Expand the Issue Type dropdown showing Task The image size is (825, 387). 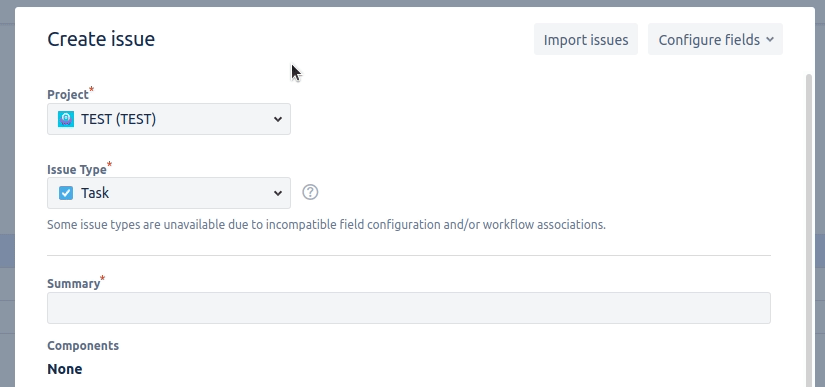(x=169, y=193)
